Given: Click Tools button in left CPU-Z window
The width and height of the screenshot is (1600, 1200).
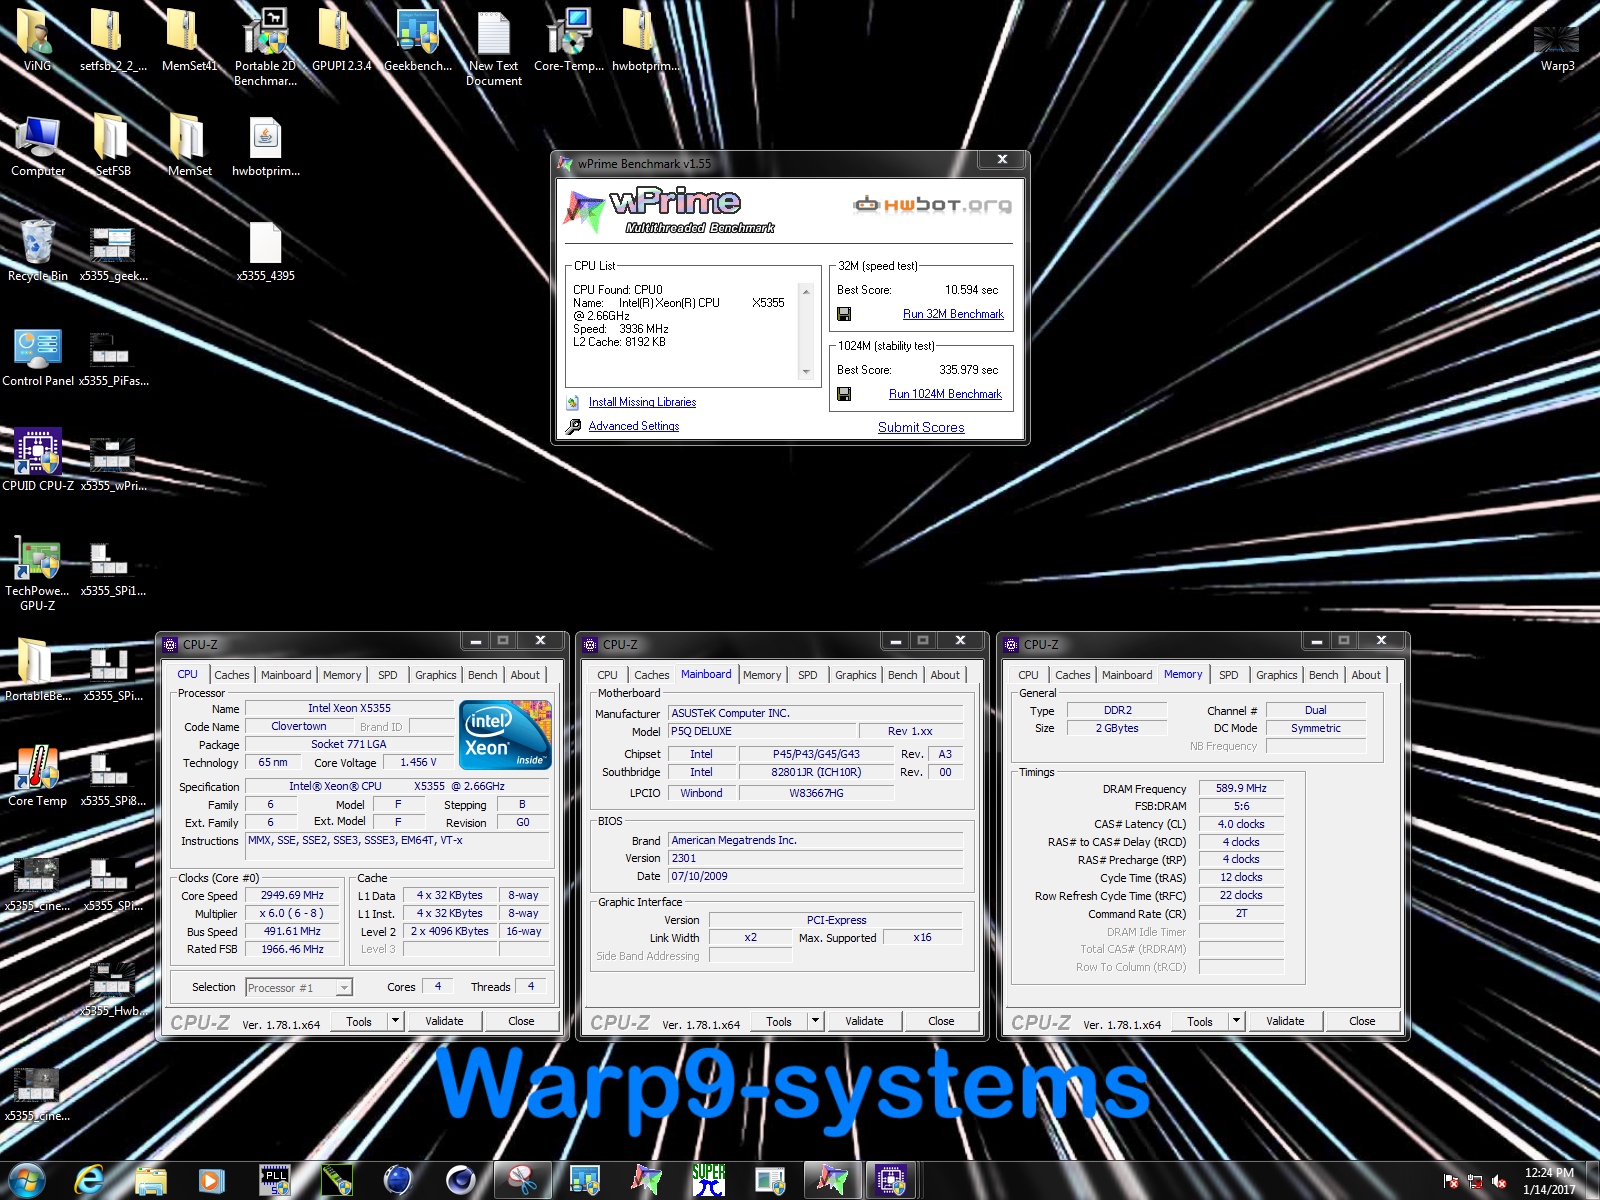Looking at the screenshot, I should click(359, 1021).
